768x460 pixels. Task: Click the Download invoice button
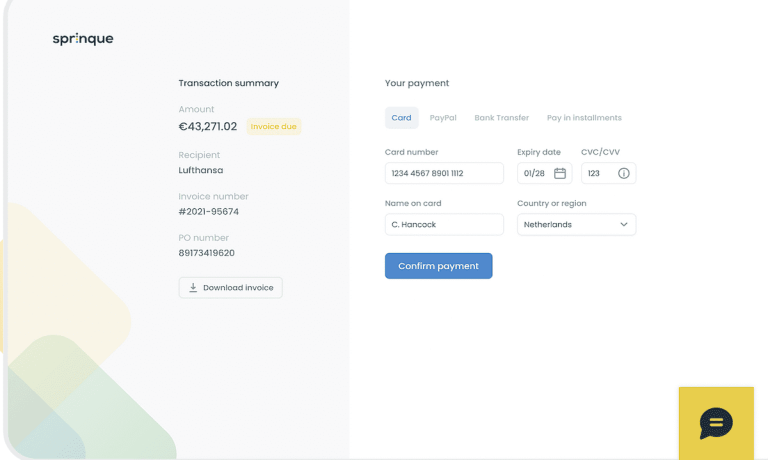pyautogui.click(x=231, y=288)
